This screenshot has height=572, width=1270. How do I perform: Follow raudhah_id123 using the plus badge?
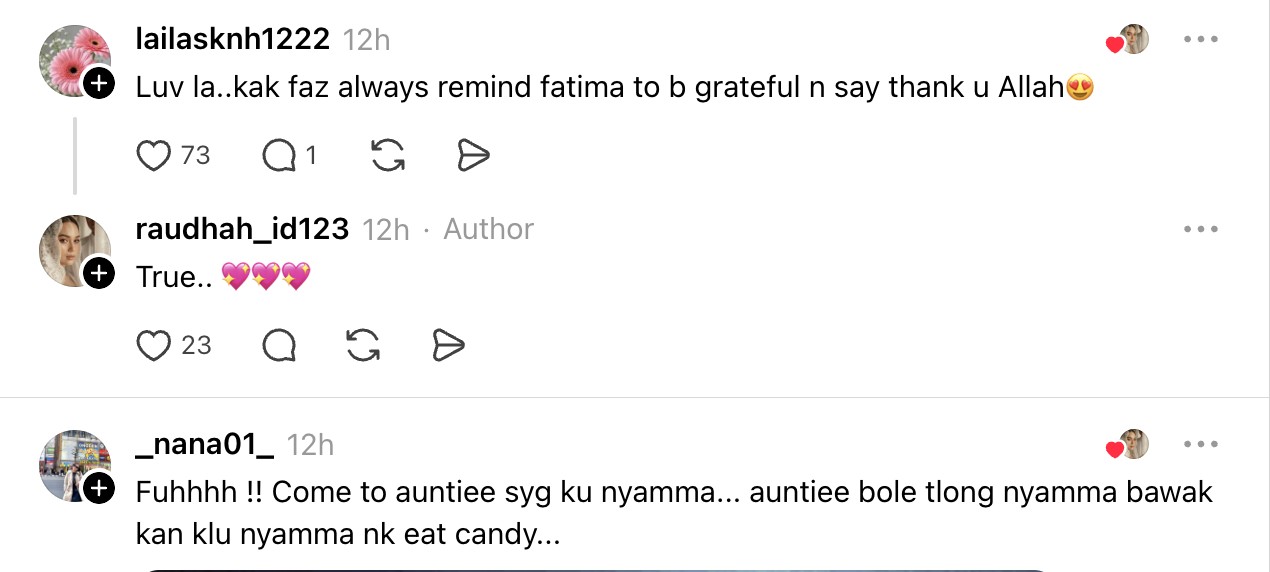click(98, 274)
